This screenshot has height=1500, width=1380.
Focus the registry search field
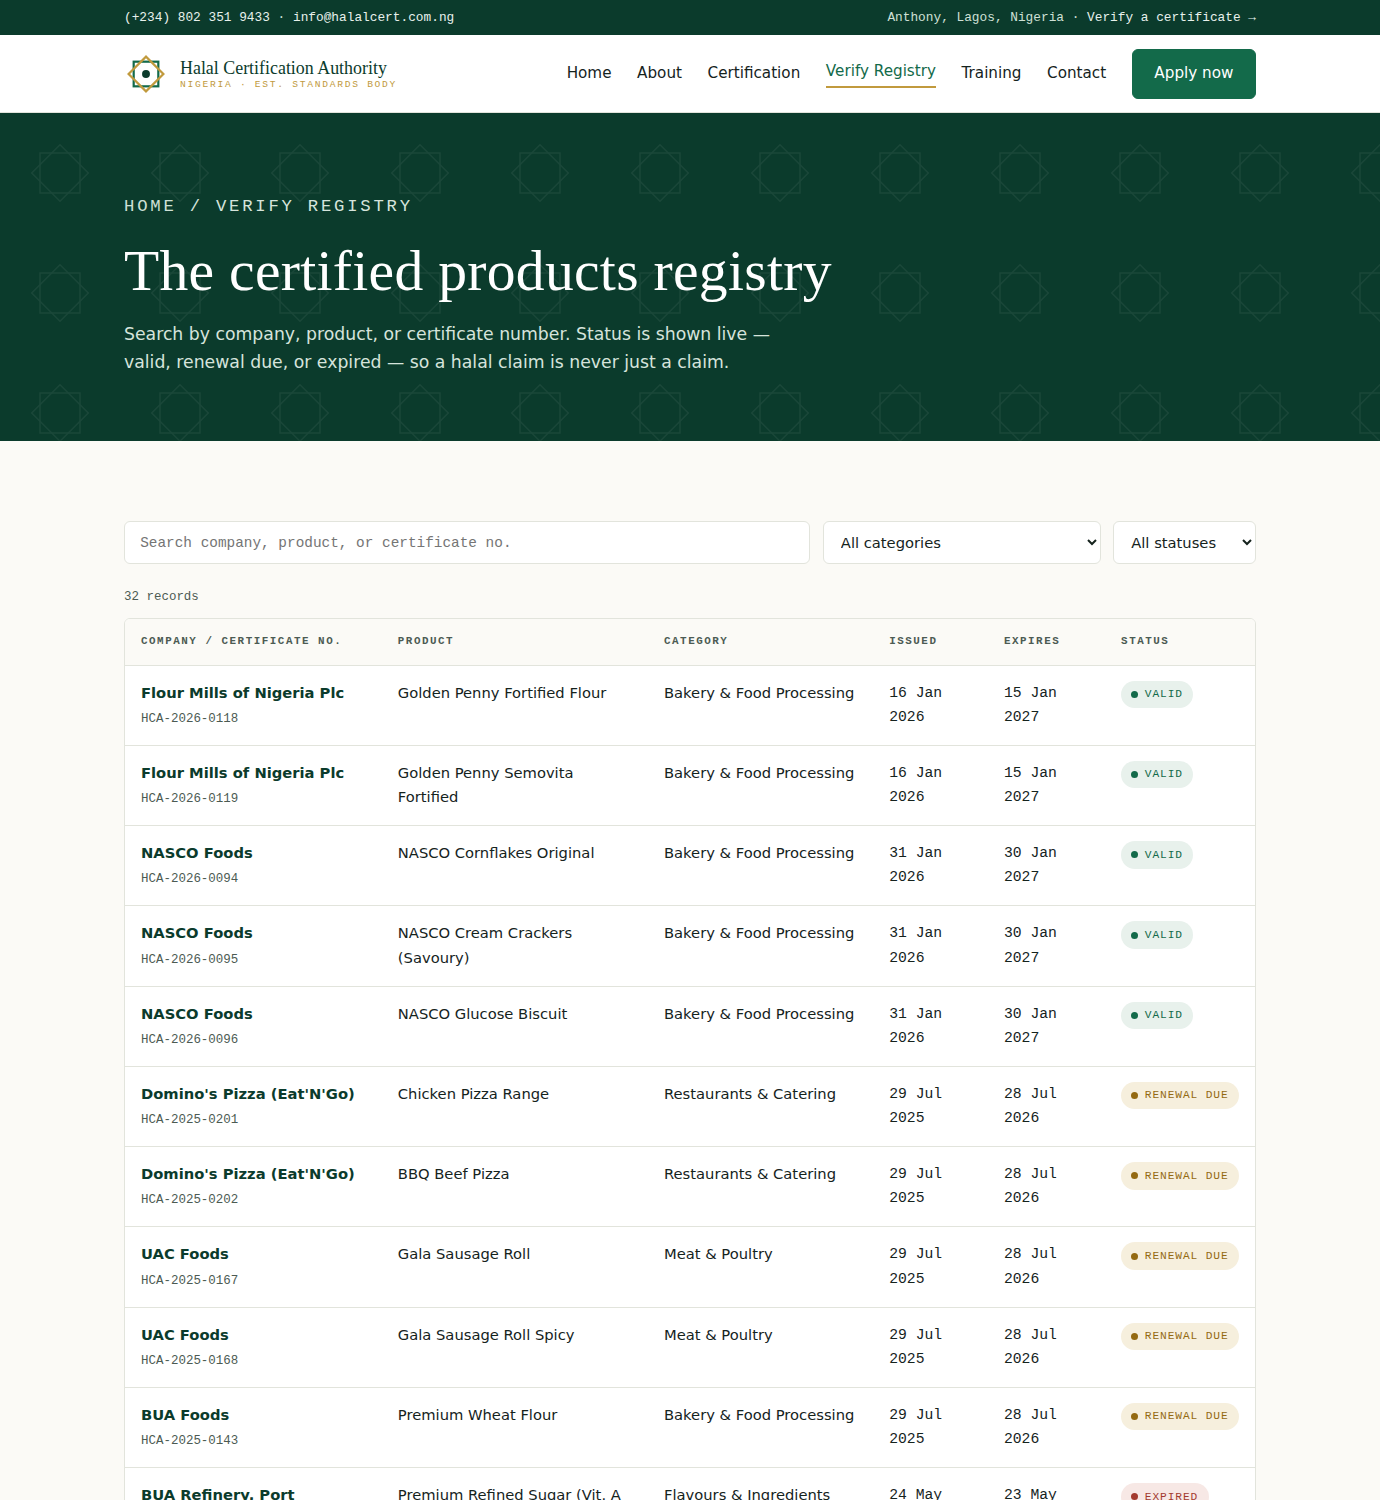click(467, 543)
